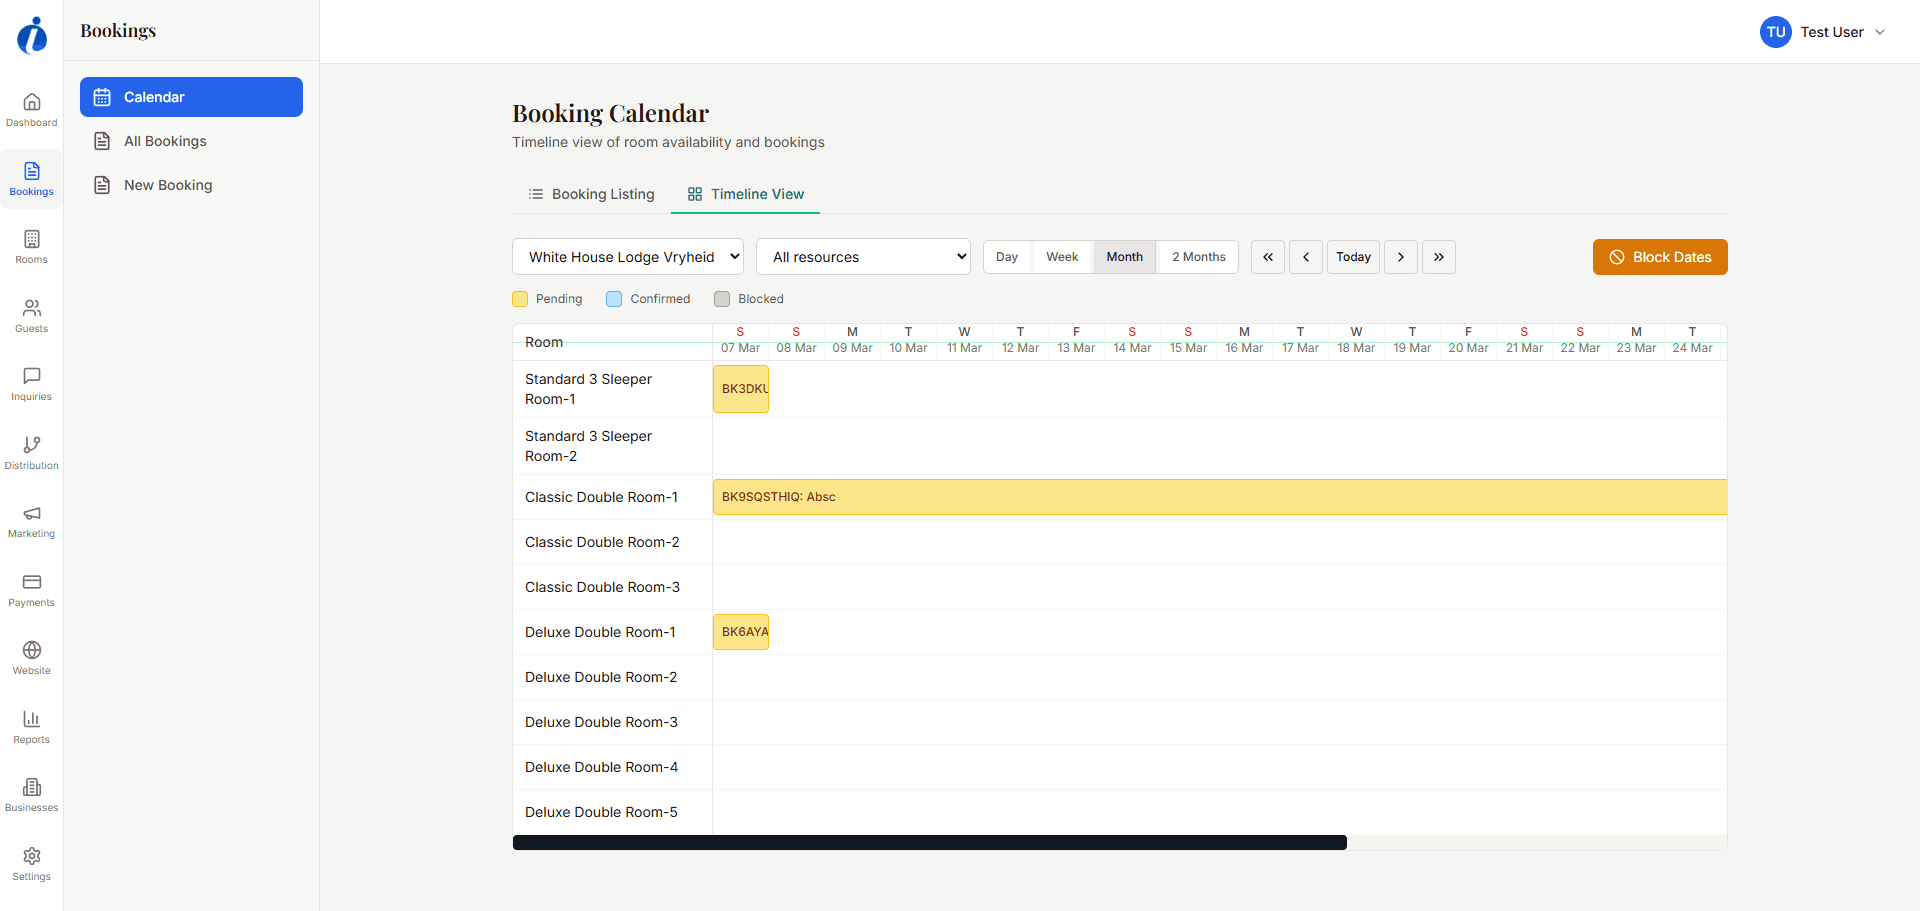The image size is (1920, 911).
Task: Select the Week view option
Action: [x=1061, y=257]
